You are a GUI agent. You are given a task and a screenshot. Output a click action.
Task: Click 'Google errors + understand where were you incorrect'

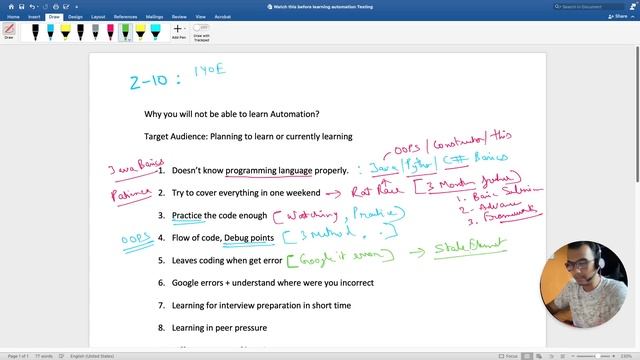pos(273,283)
